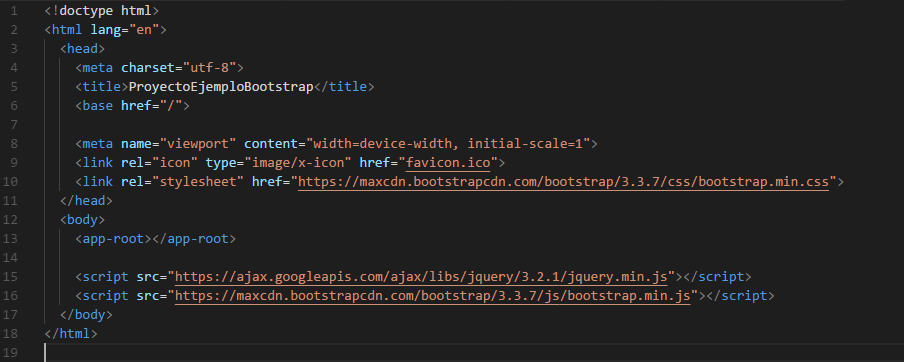This screenshot has width=904, height=362.
Task: Select line number 1 in the gutter
Action: click(x=13, y=11)
